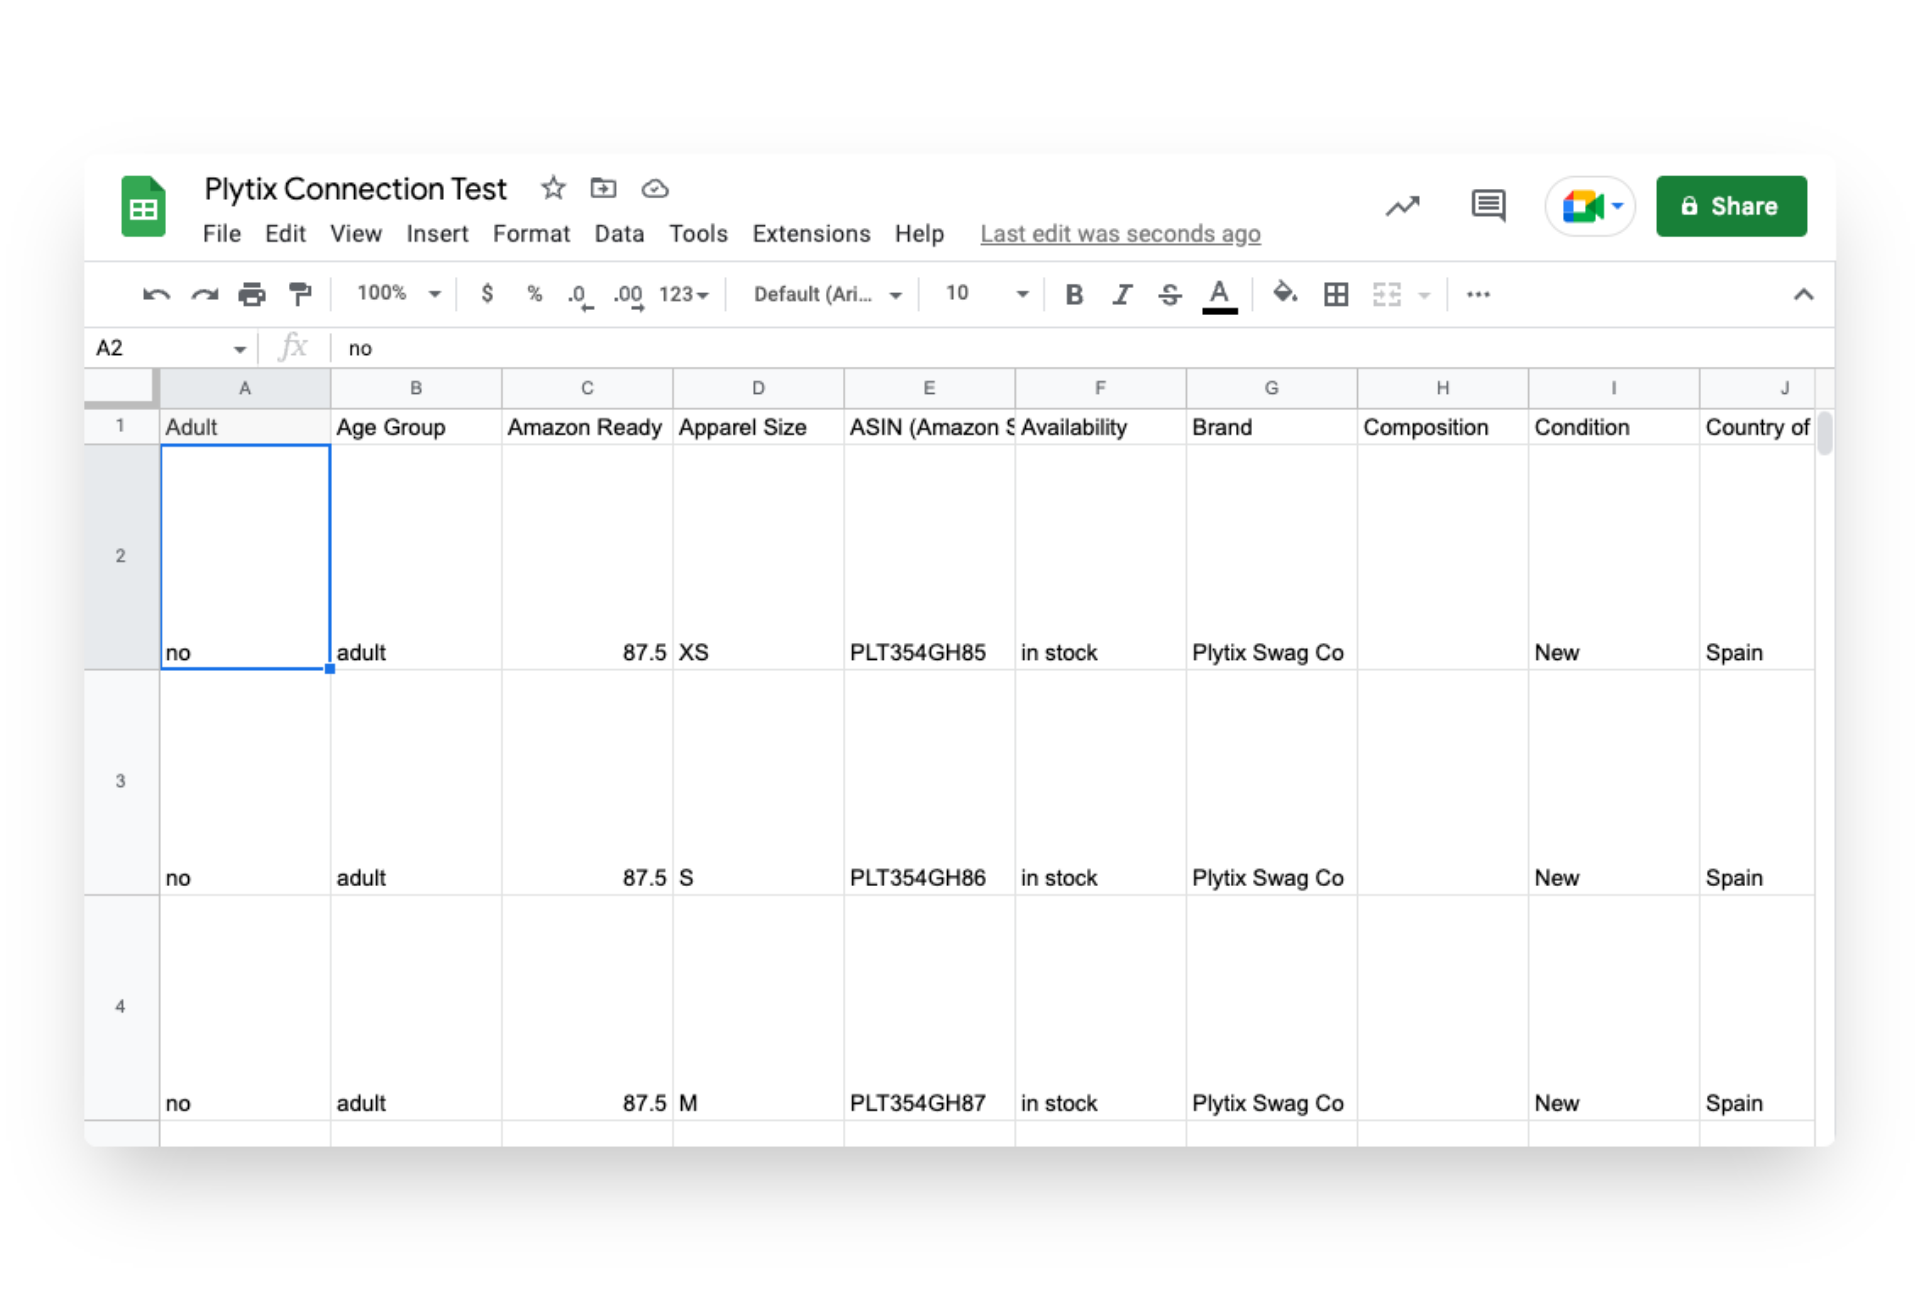The image size is (1920, 1300).
Task: Collapse the menus with the chevron
Action: (x=1803, y=294)
